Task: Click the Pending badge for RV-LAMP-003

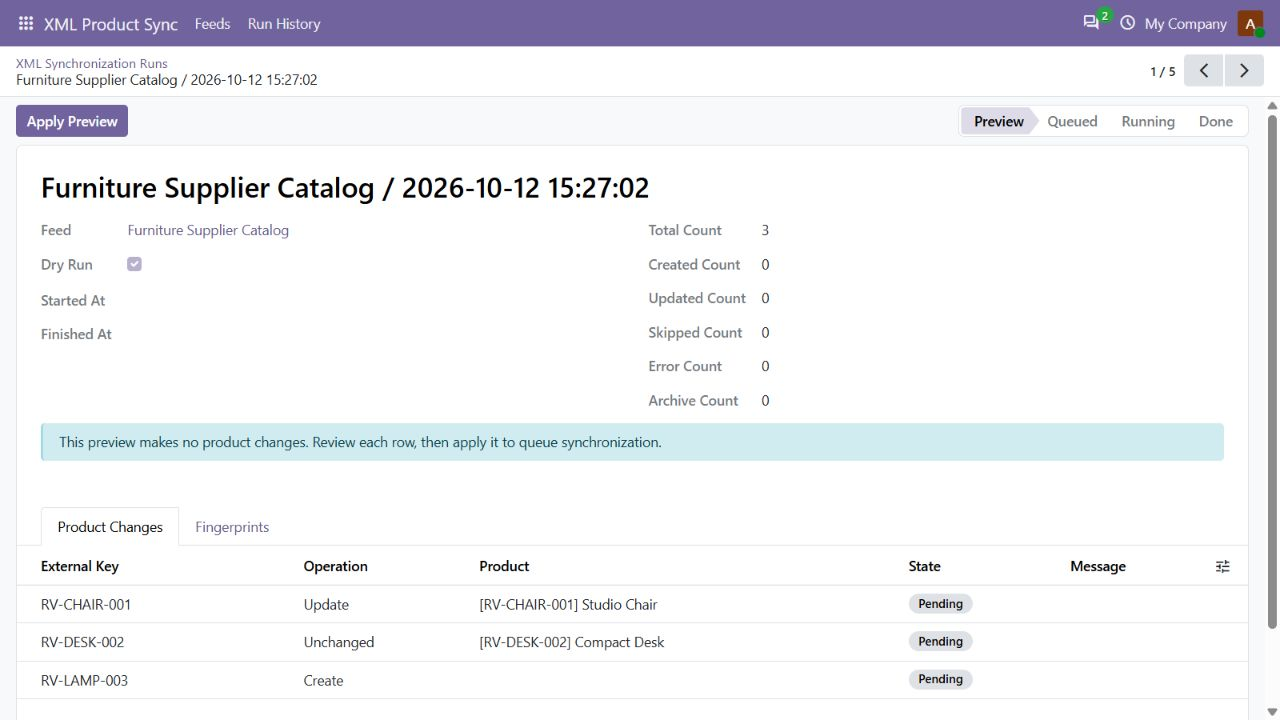Action: click(x=941, y=679)
